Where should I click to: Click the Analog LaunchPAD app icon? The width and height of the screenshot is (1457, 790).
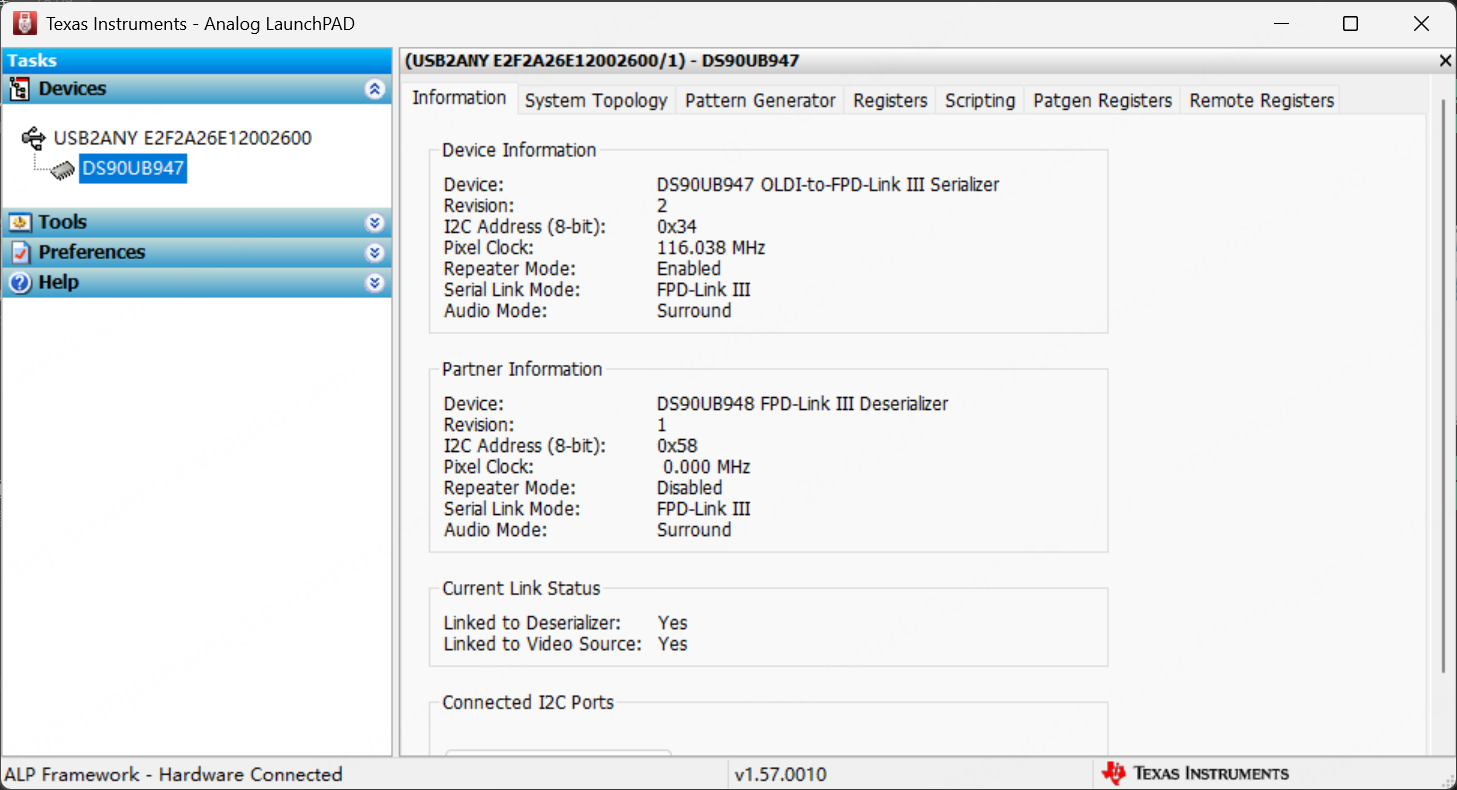coord(24,23)
